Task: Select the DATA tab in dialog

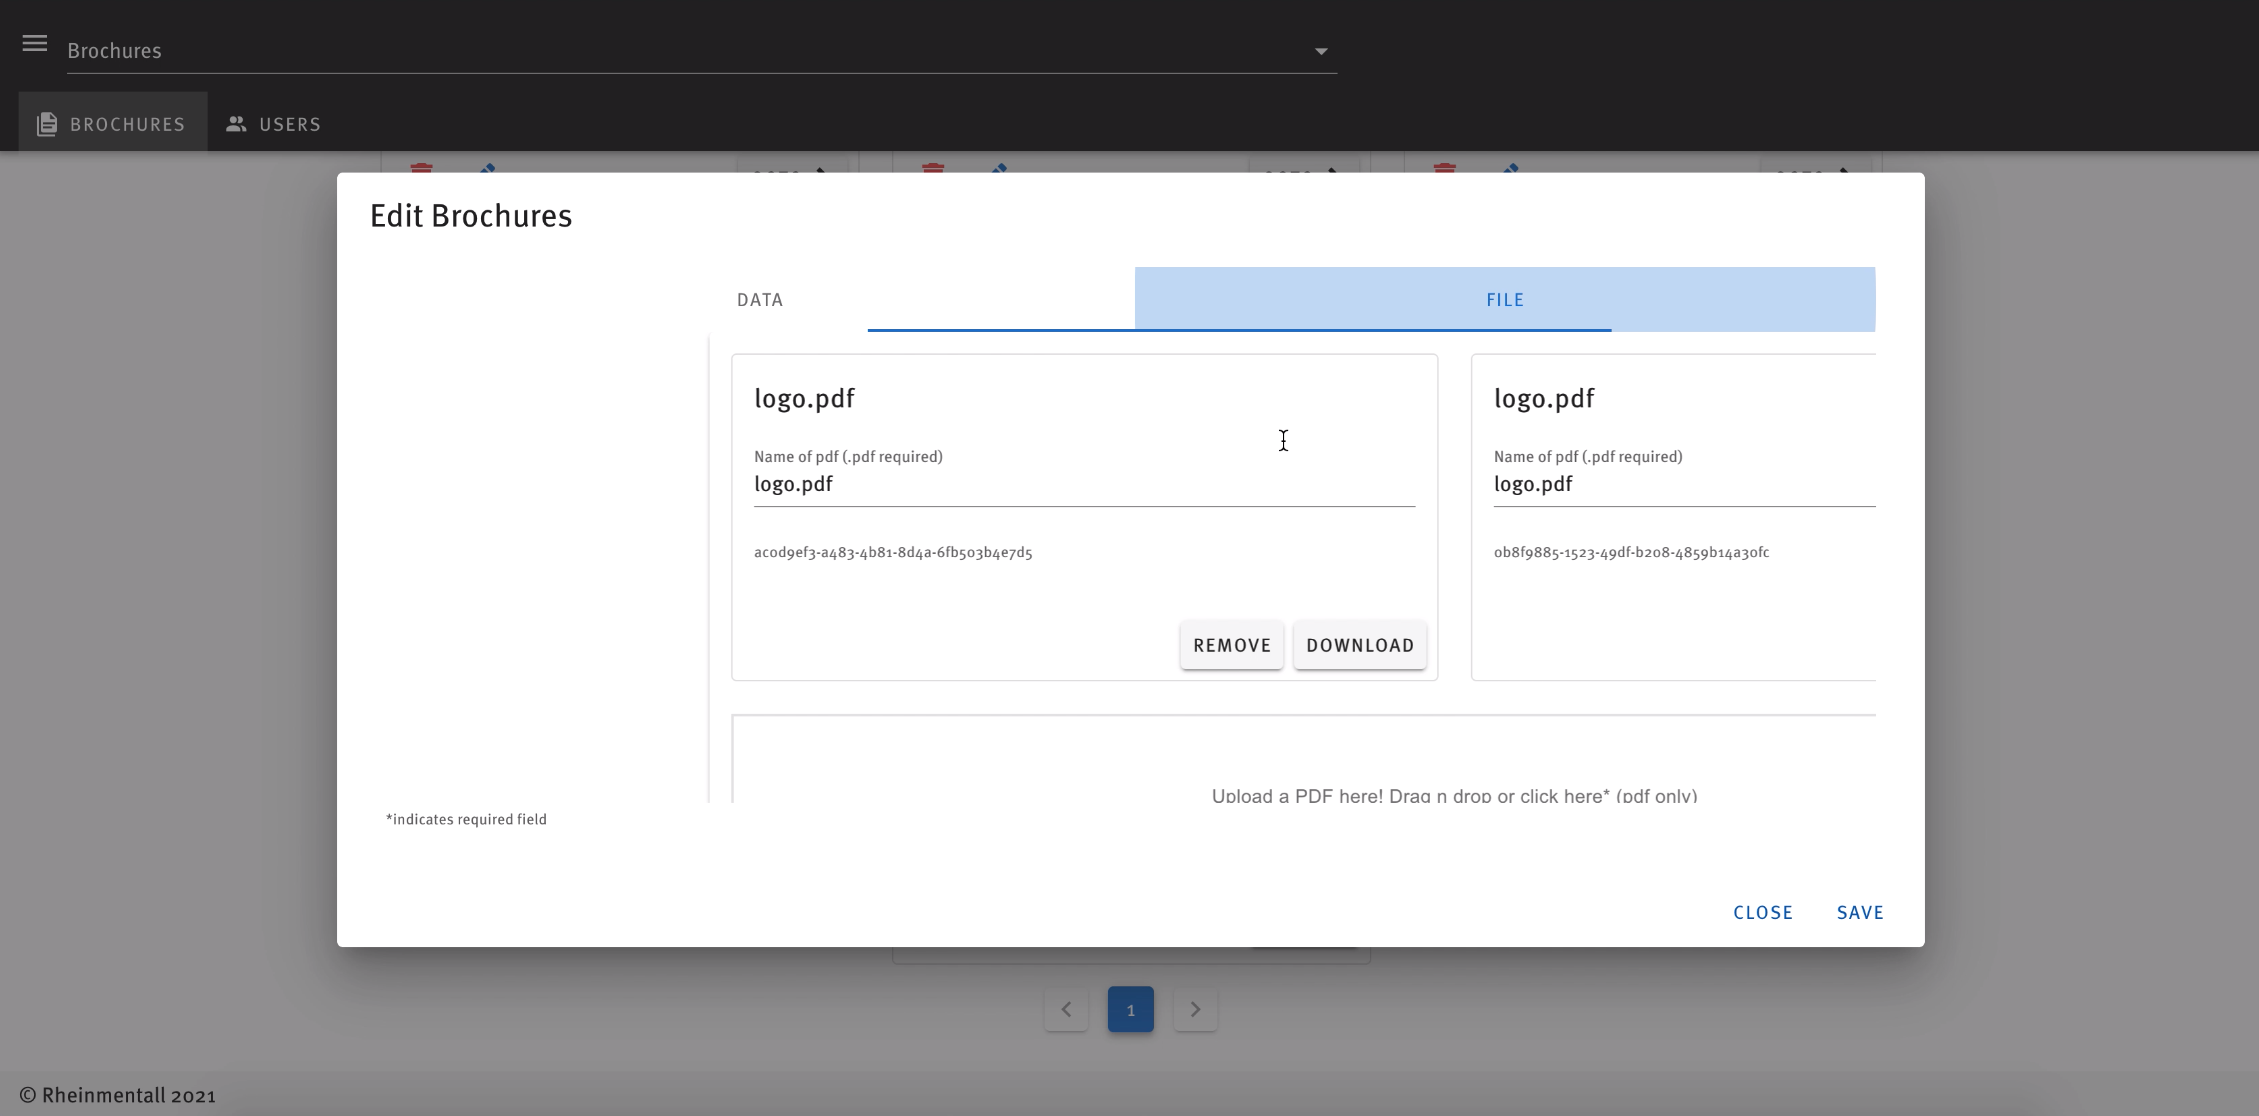Action: pos(760,300)
